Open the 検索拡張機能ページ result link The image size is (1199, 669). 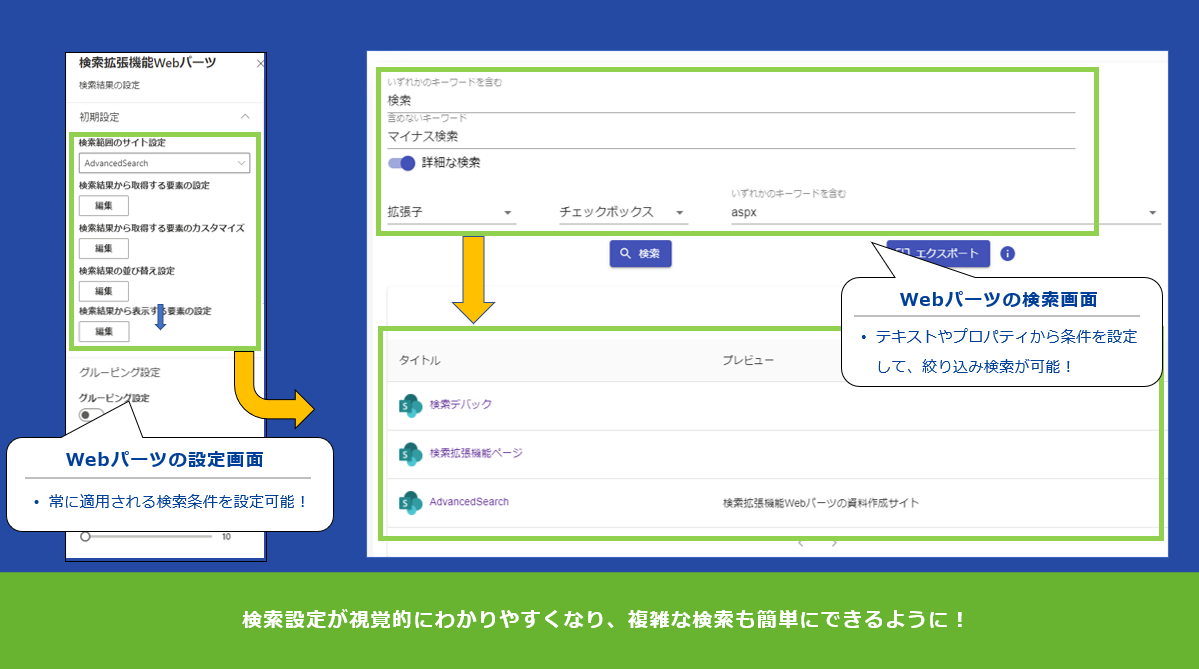click(475, 453)
